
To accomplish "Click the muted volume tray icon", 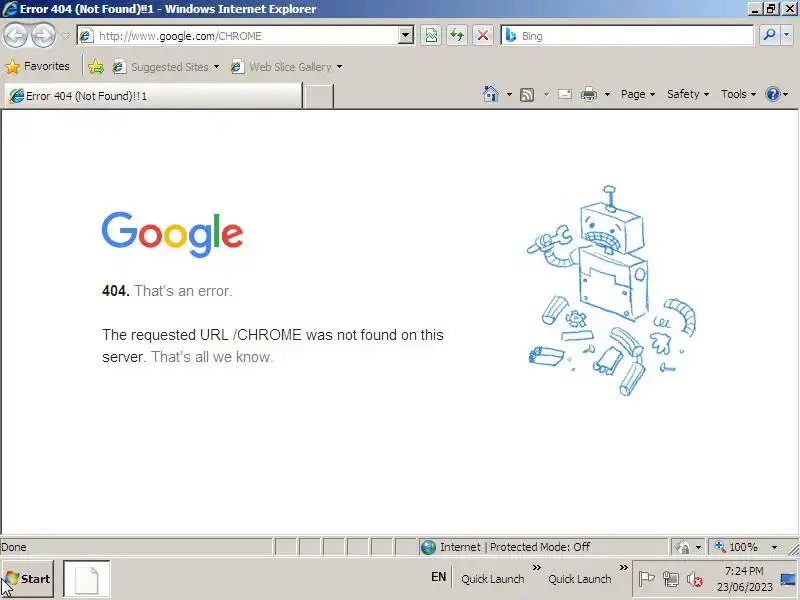I will [694, 579].
